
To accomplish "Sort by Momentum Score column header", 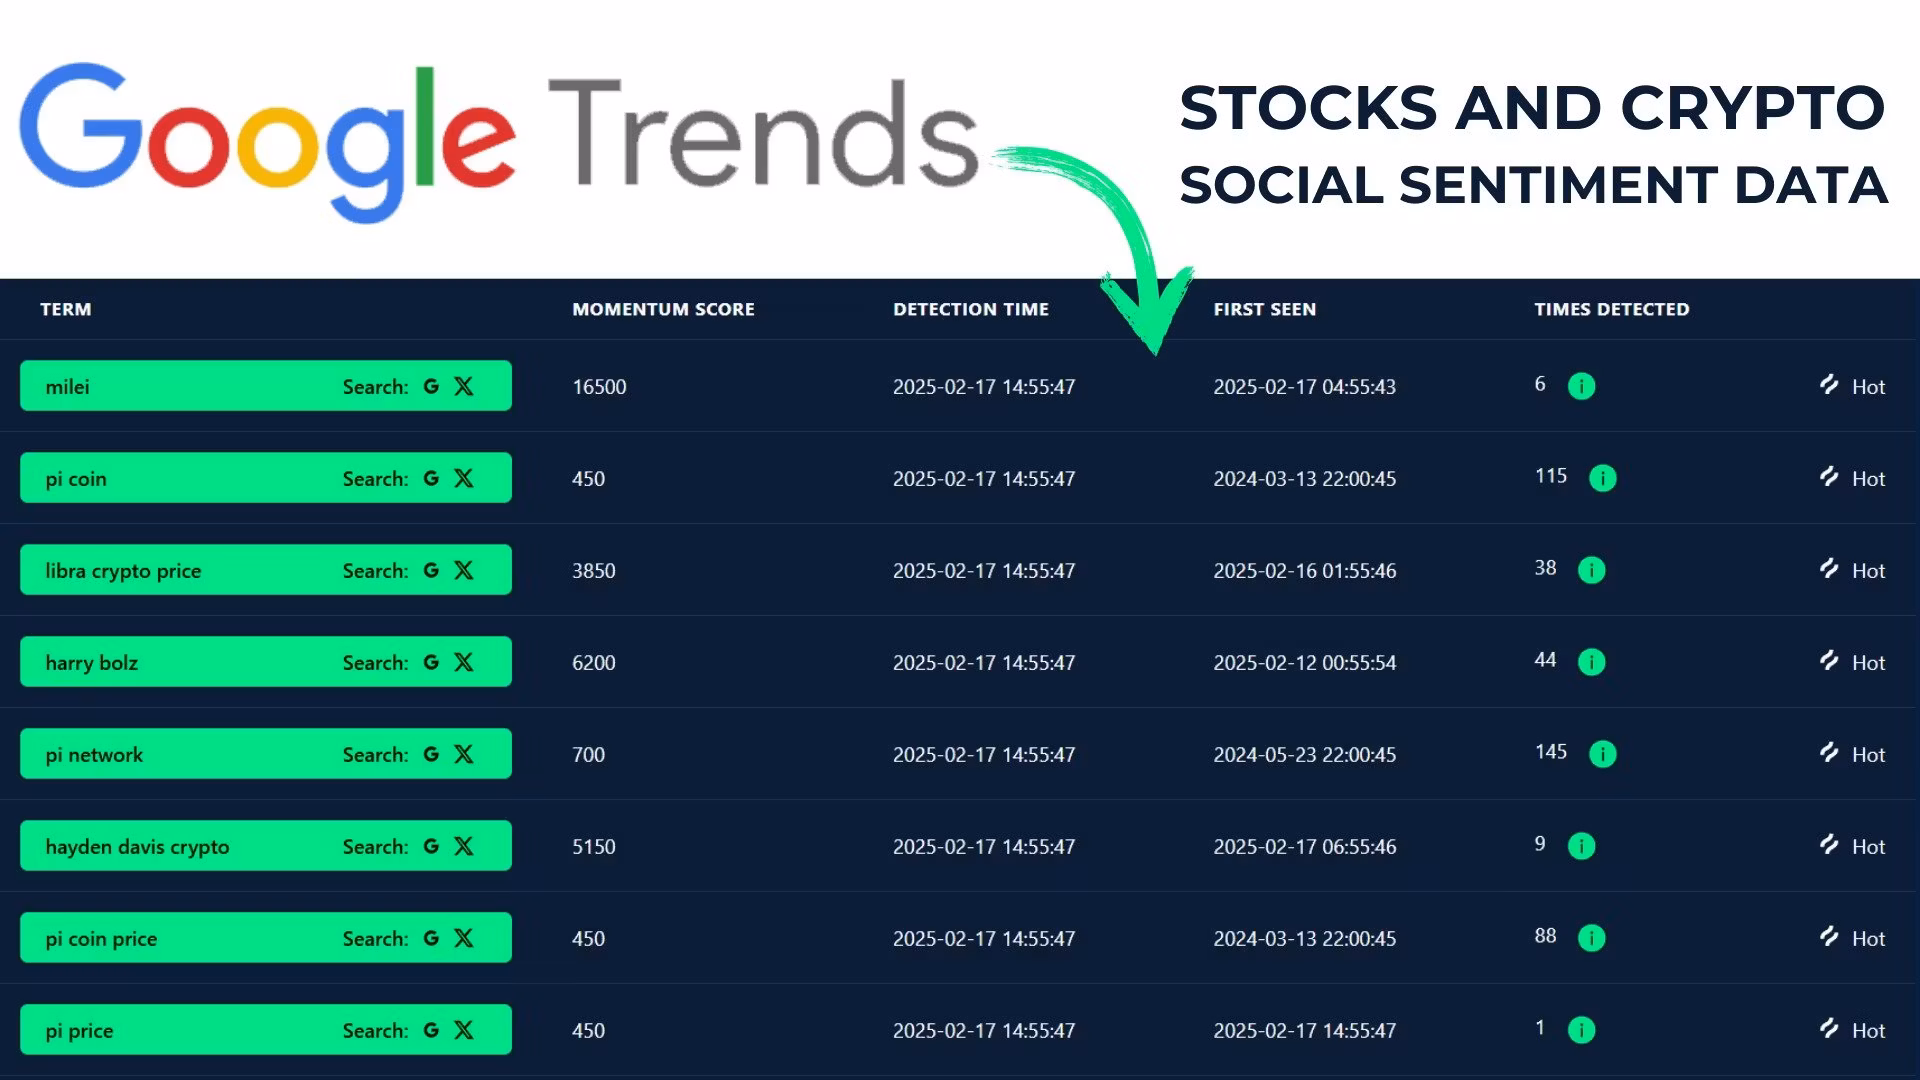I will 663,309.
